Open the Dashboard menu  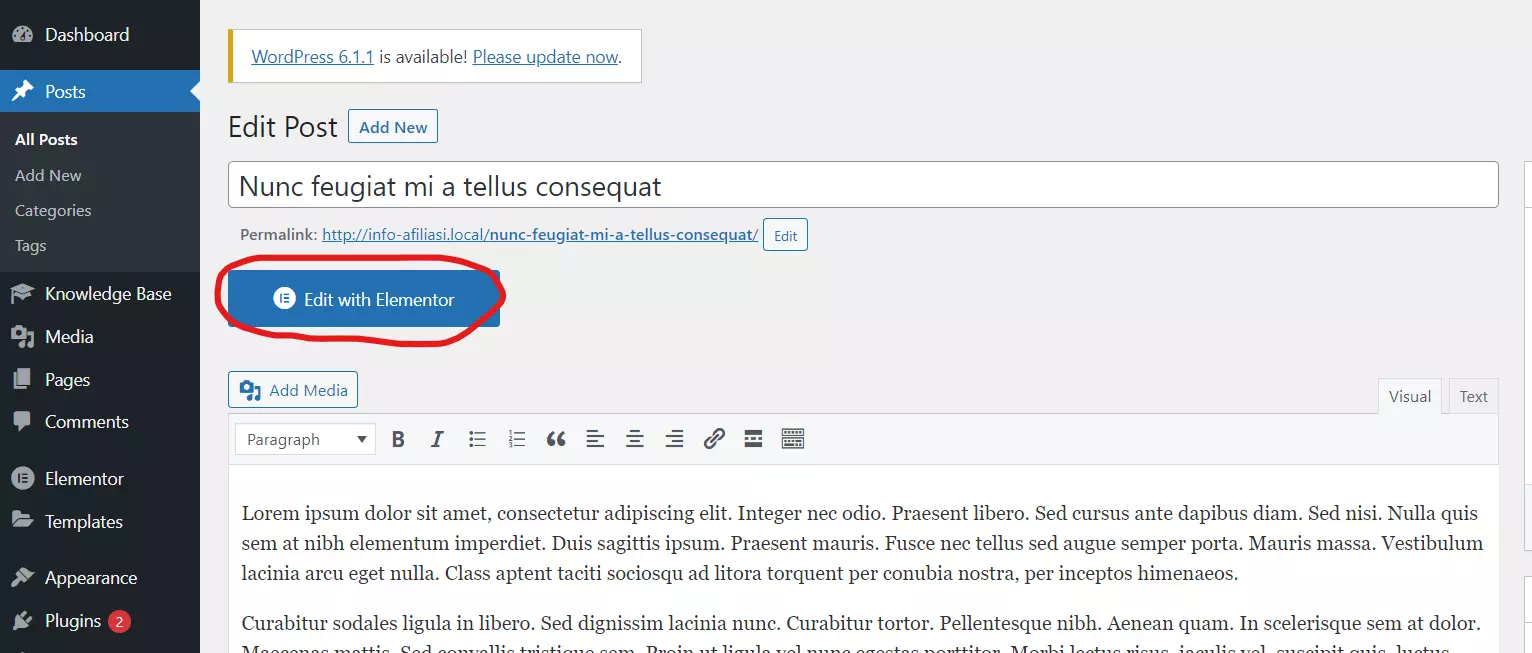point(87,34)
